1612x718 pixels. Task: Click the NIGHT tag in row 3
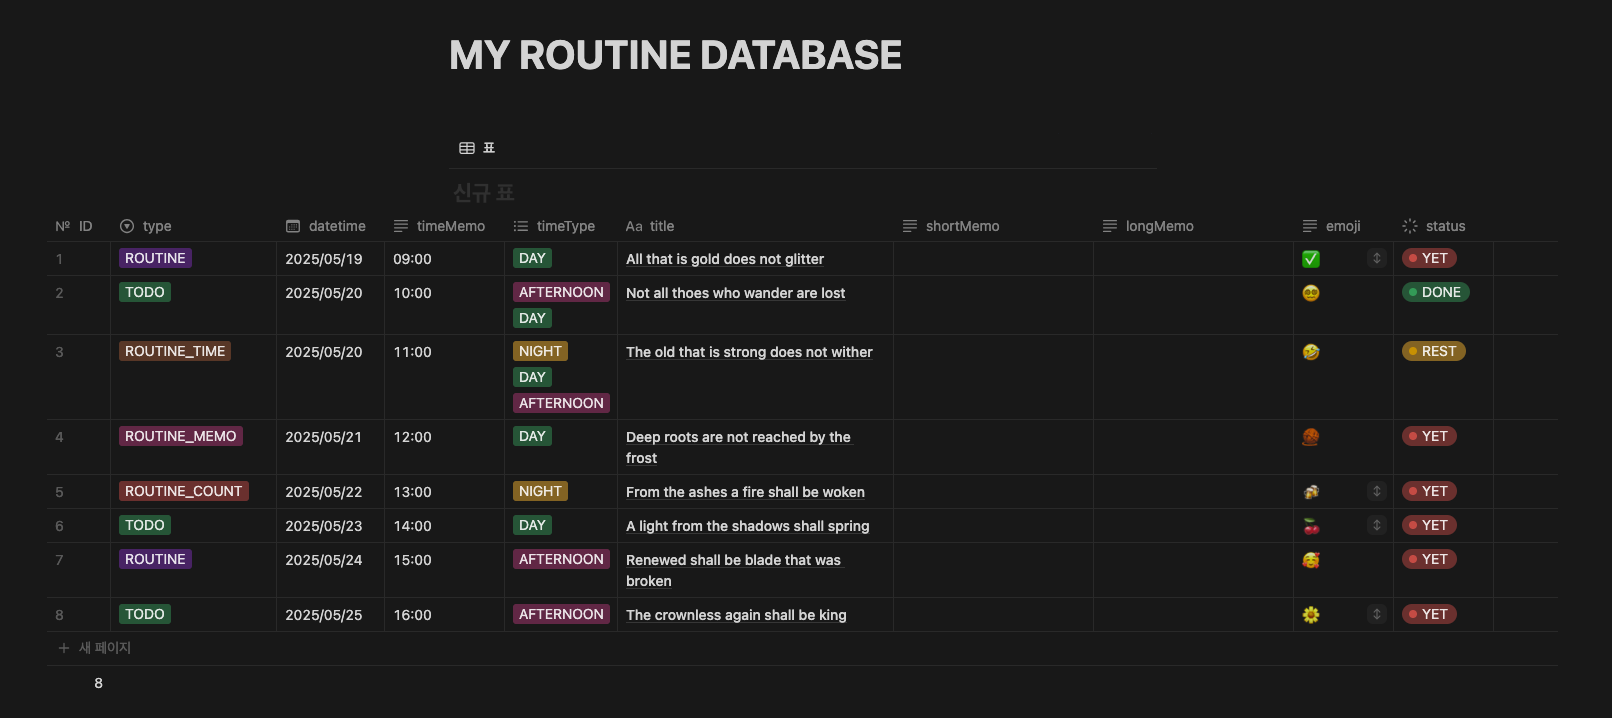click(540, 351)
